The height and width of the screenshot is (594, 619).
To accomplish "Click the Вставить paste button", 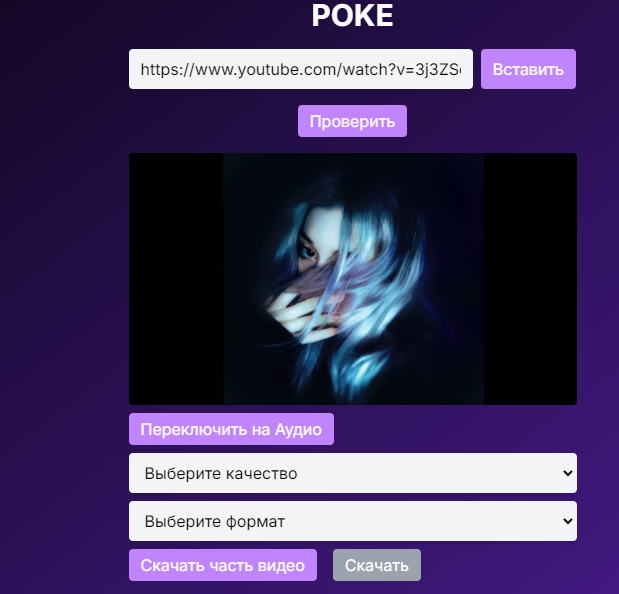I will click(x=528, y=69).
